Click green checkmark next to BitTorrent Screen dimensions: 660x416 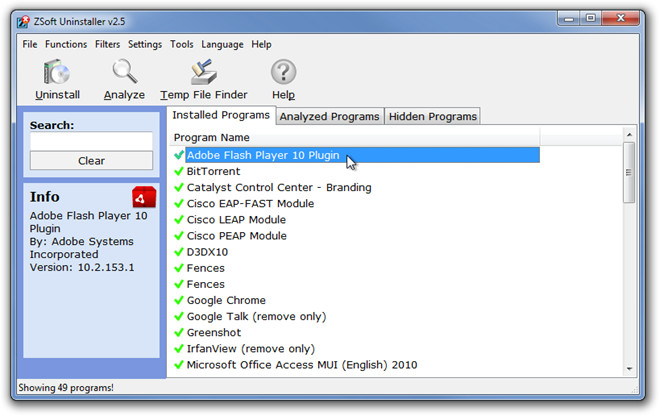[x=178, y=171]
